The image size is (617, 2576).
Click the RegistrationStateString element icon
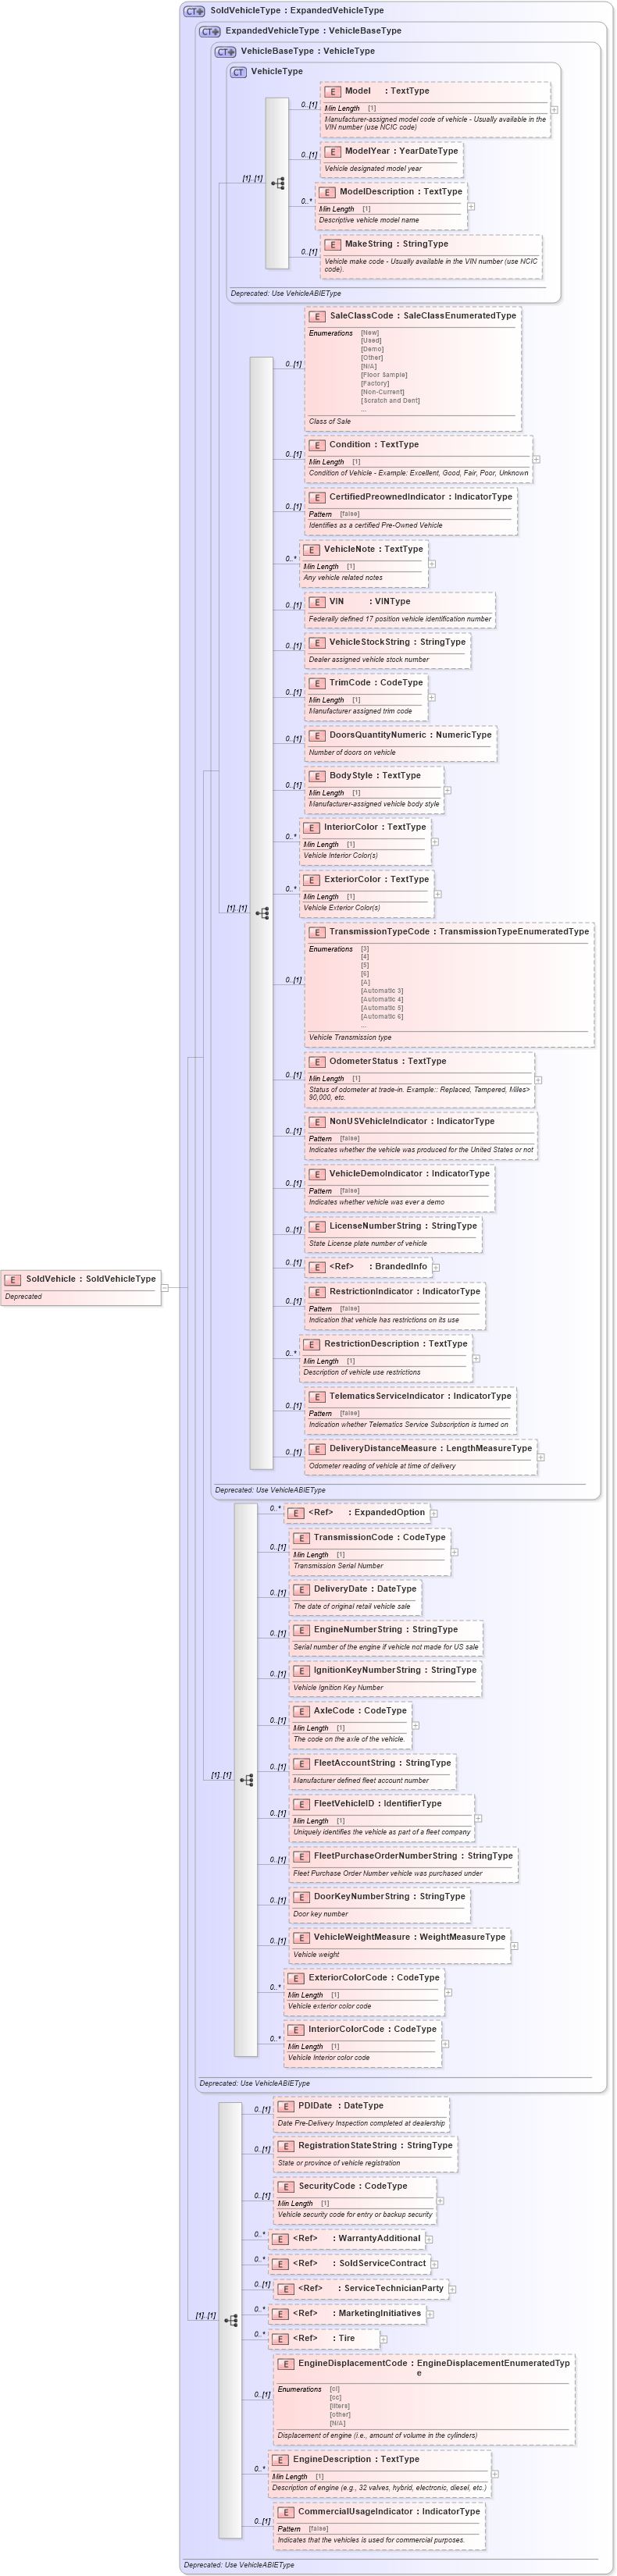(x=286, y=2146)
